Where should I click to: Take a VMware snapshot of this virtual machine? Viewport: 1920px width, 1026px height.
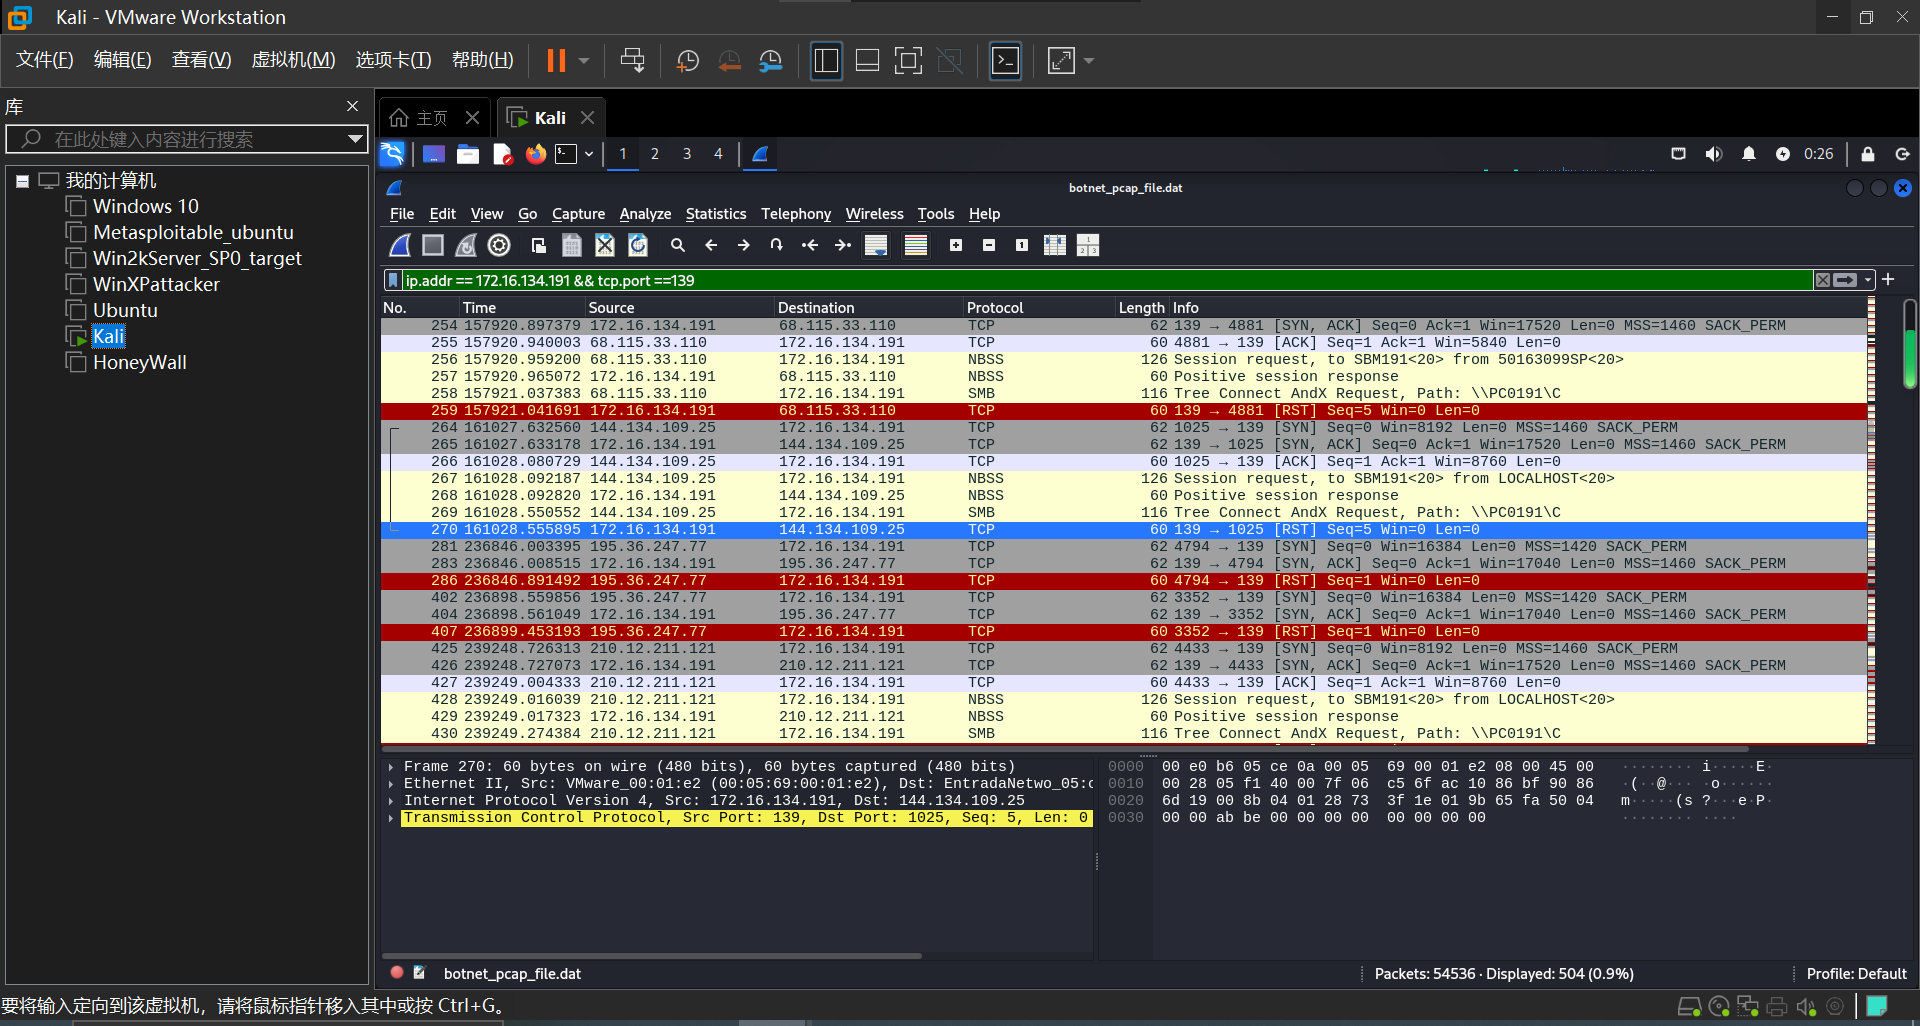688,61
